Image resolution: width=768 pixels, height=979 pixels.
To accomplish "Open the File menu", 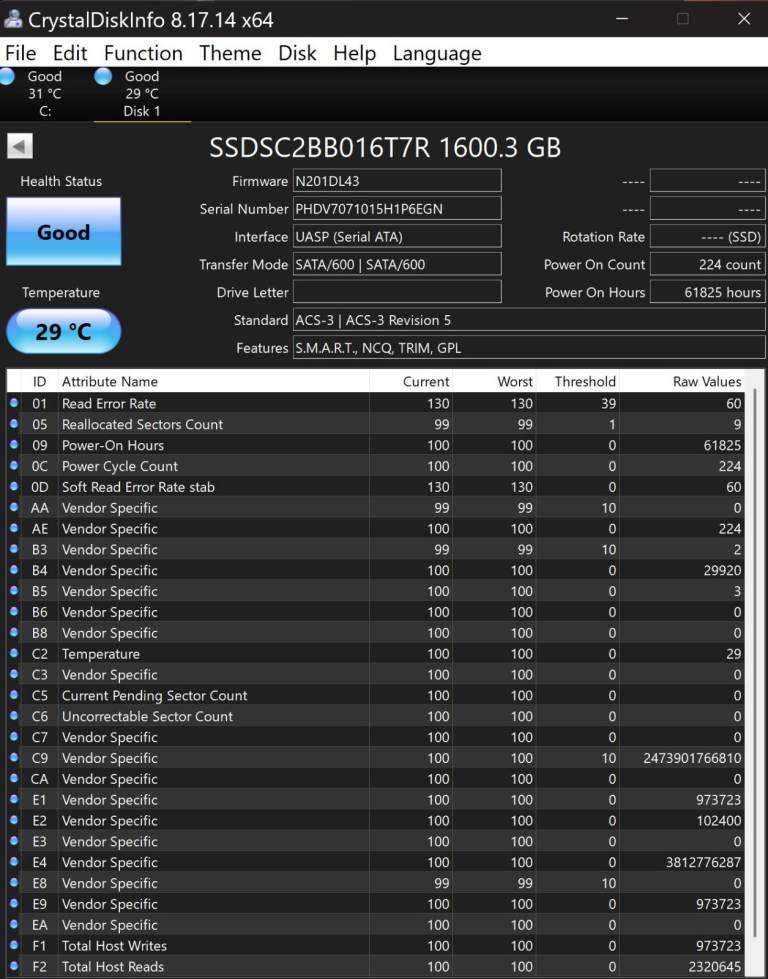I will [20, 53].
